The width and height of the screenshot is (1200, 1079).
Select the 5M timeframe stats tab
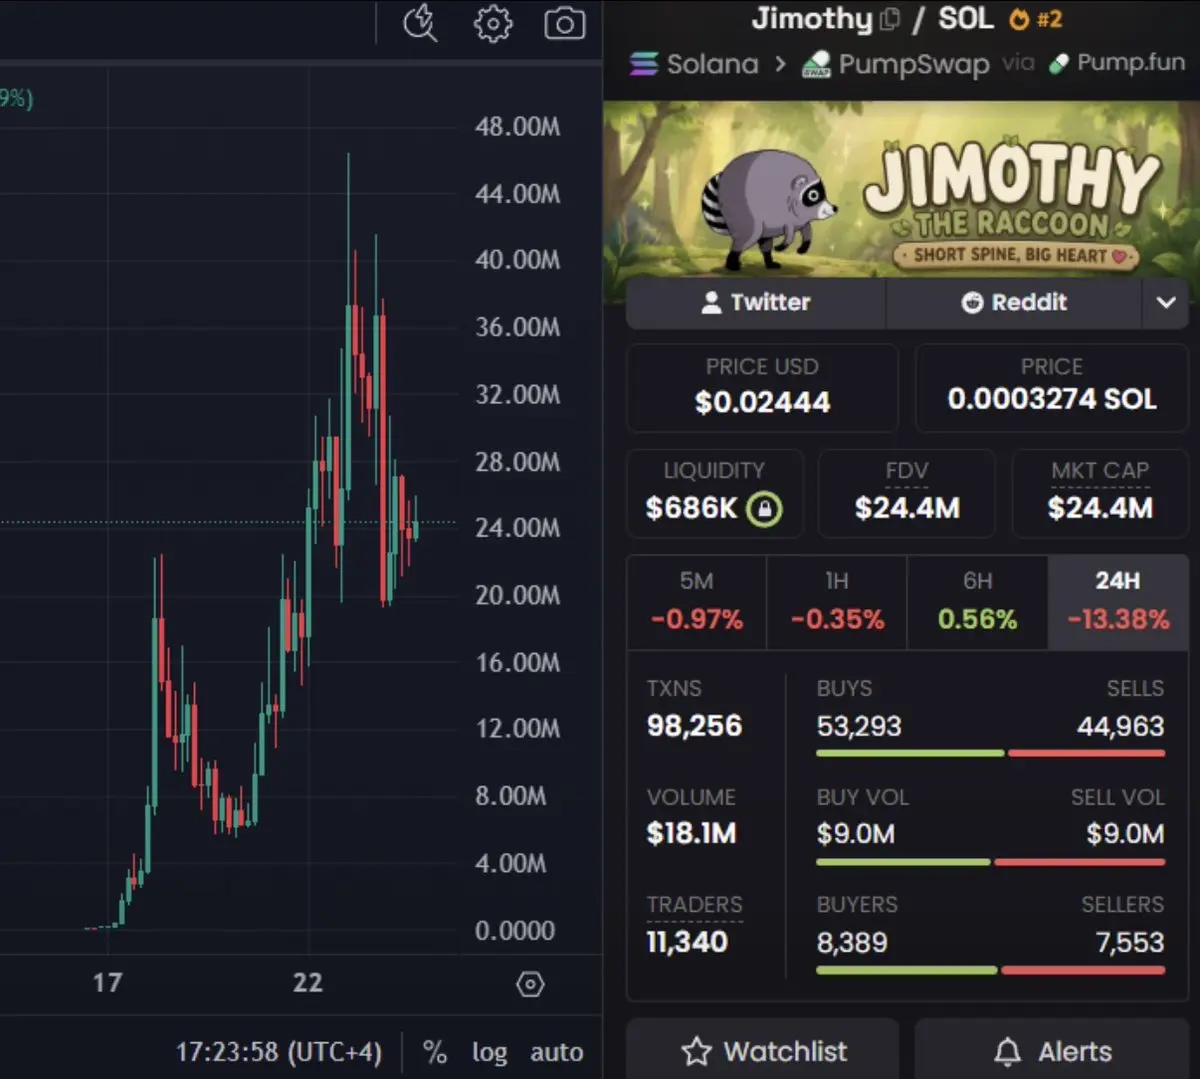(x=697, y=602)
